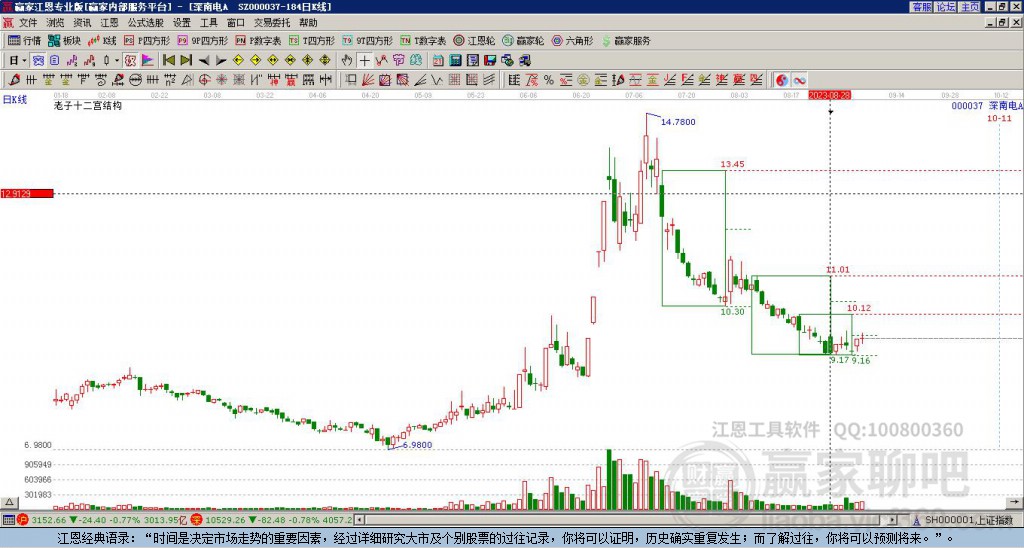Open the calculator icon

coord(456,60)
